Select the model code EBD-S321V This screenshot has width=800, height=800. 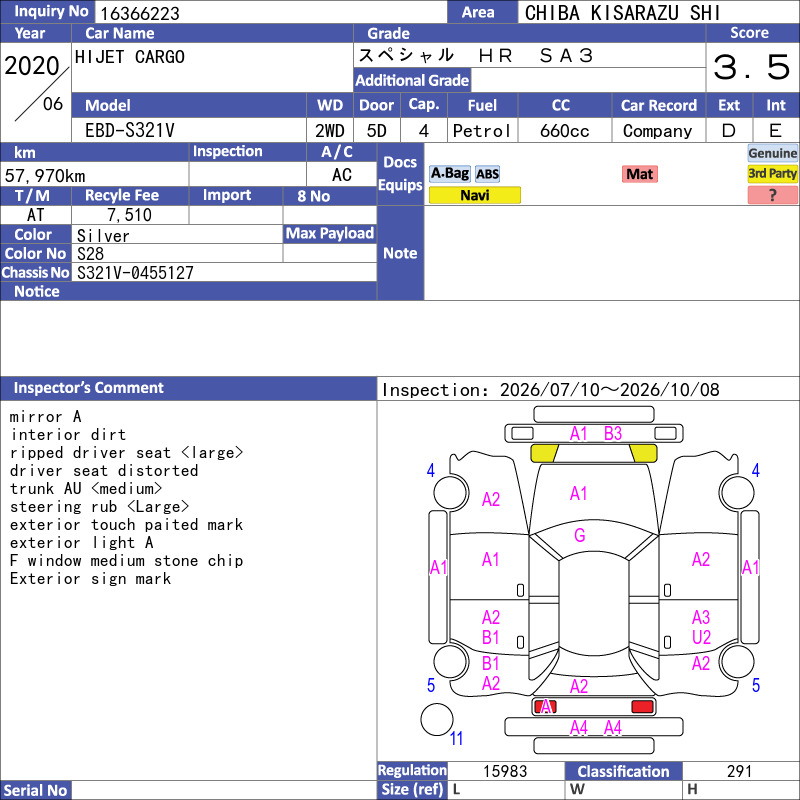(130, 131)
